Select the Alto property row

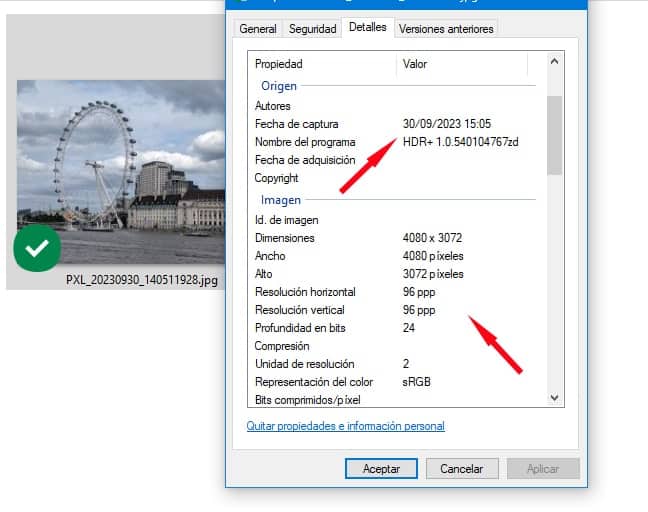[x=395, y=274]
